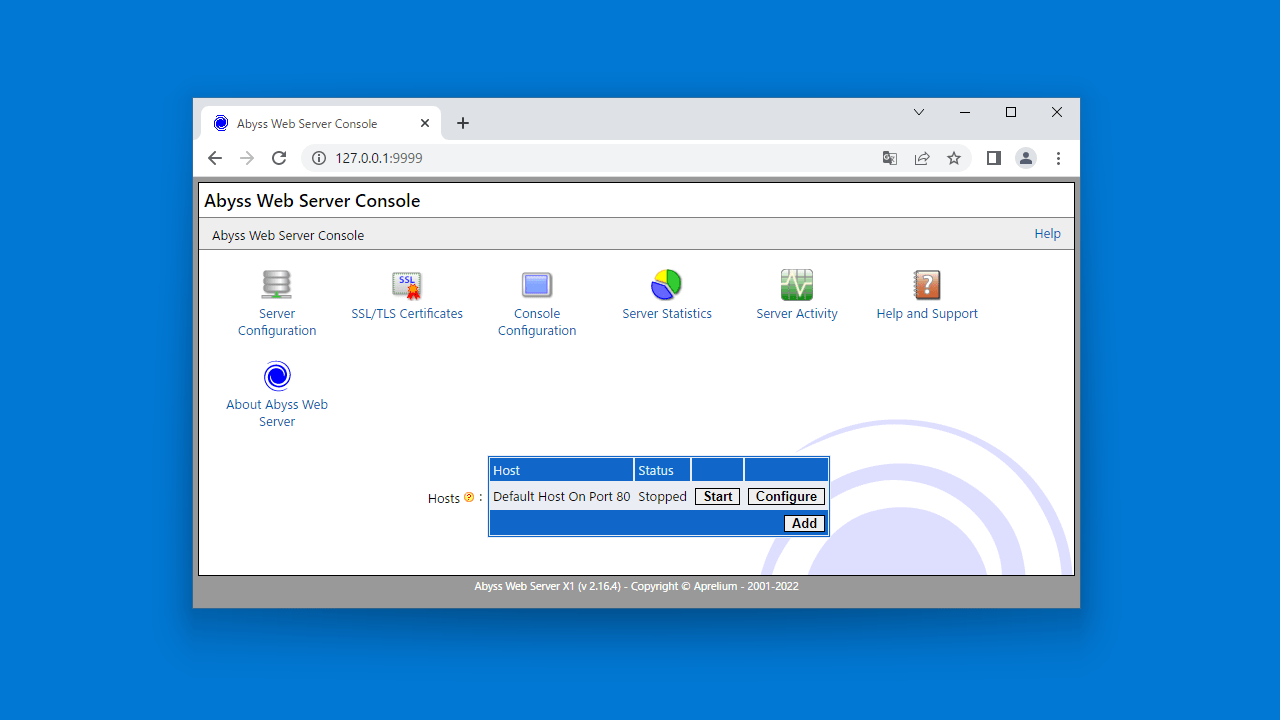Open the Server Statistics pie chart icon
This screenshot has height=720, width=1280.
coord(667,285)
